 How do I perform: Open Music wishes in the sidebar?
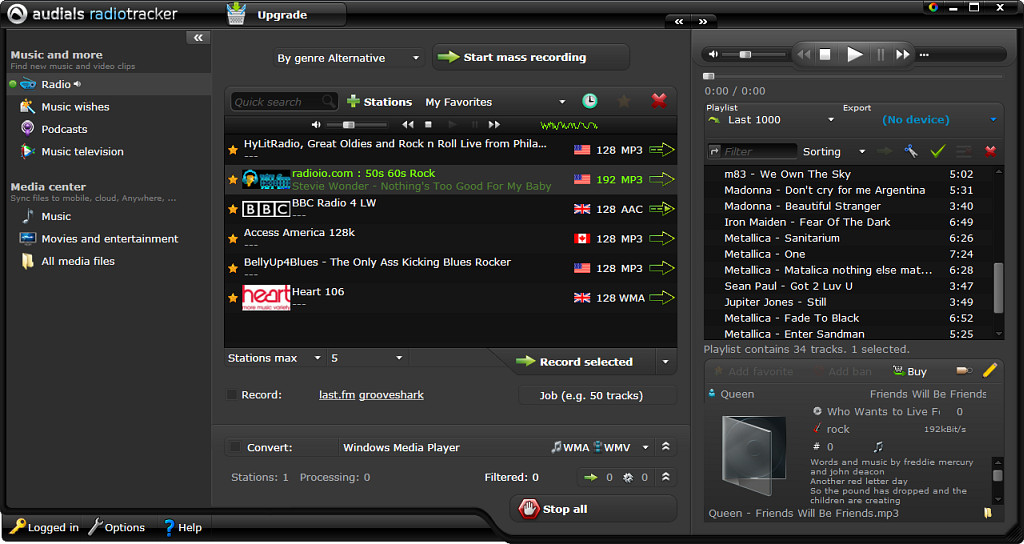point(75,106)
